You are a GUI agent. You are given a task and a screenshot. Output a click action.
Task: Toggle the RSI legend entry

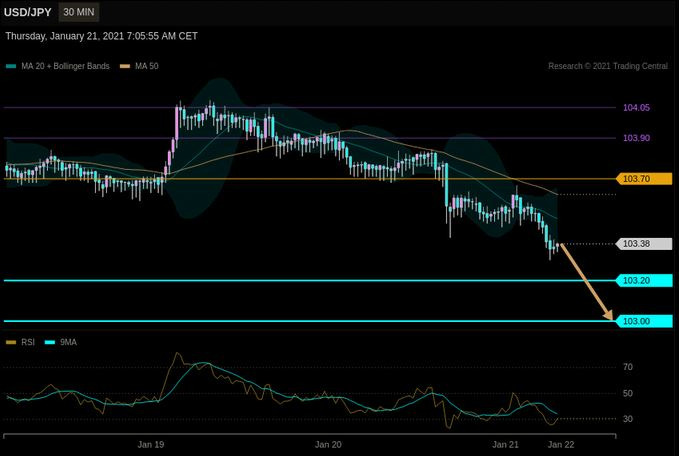click(20, 342)
